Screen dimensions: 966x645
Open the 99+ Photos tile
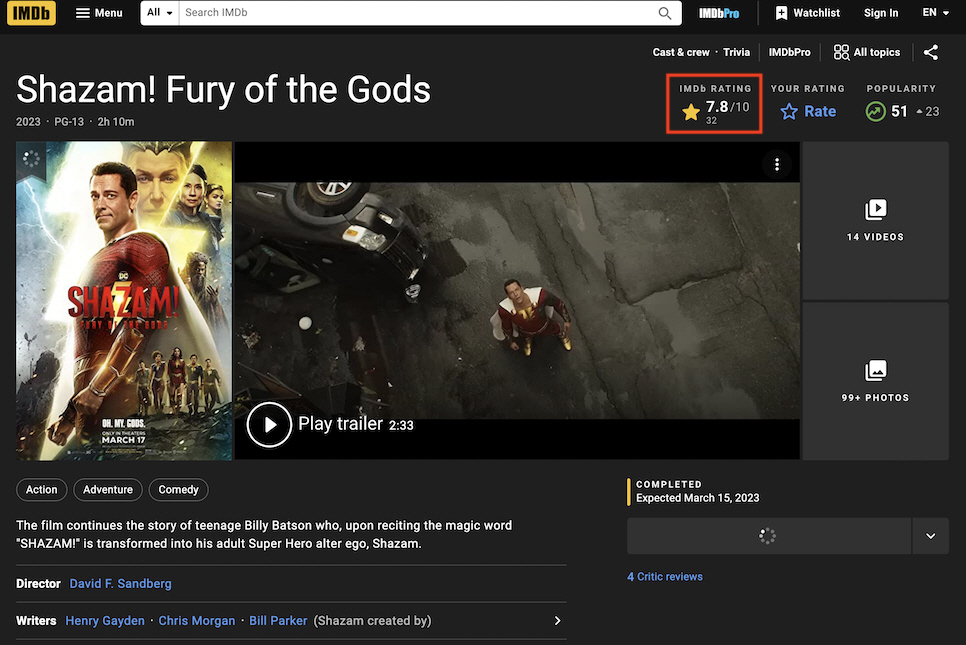pos(875,381)
